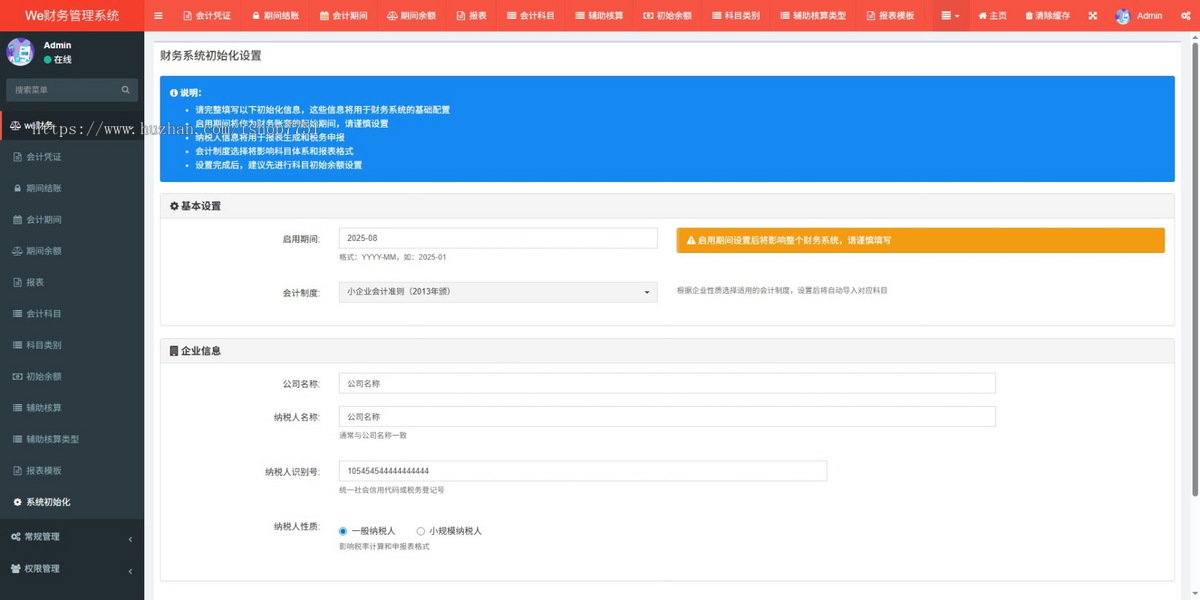Open 会计凭证 from the top toolbar
This screenshot has width=1200, height=600.
pos(207,15)
